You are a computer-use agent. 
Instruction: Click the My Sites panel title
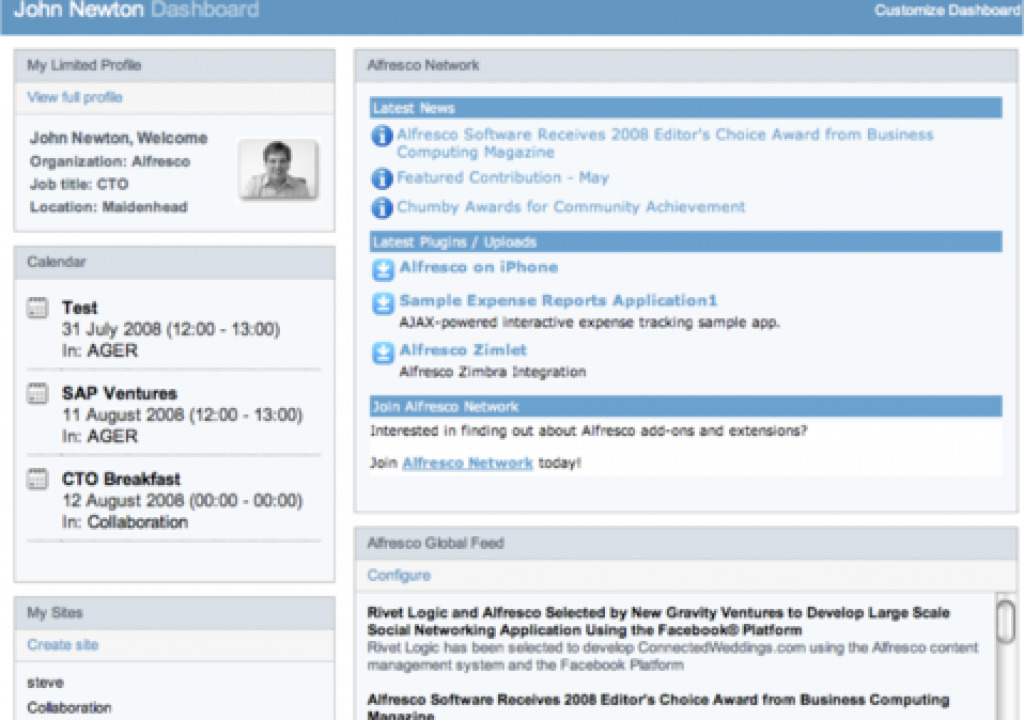[x=55, y=613]
